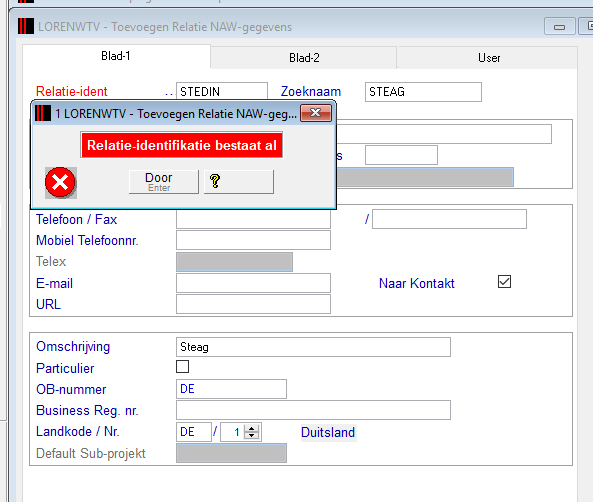Viewport: 593px width, 502px height.
Task: Increase the Landkode number with up arrow
Action: pos(251,429)
